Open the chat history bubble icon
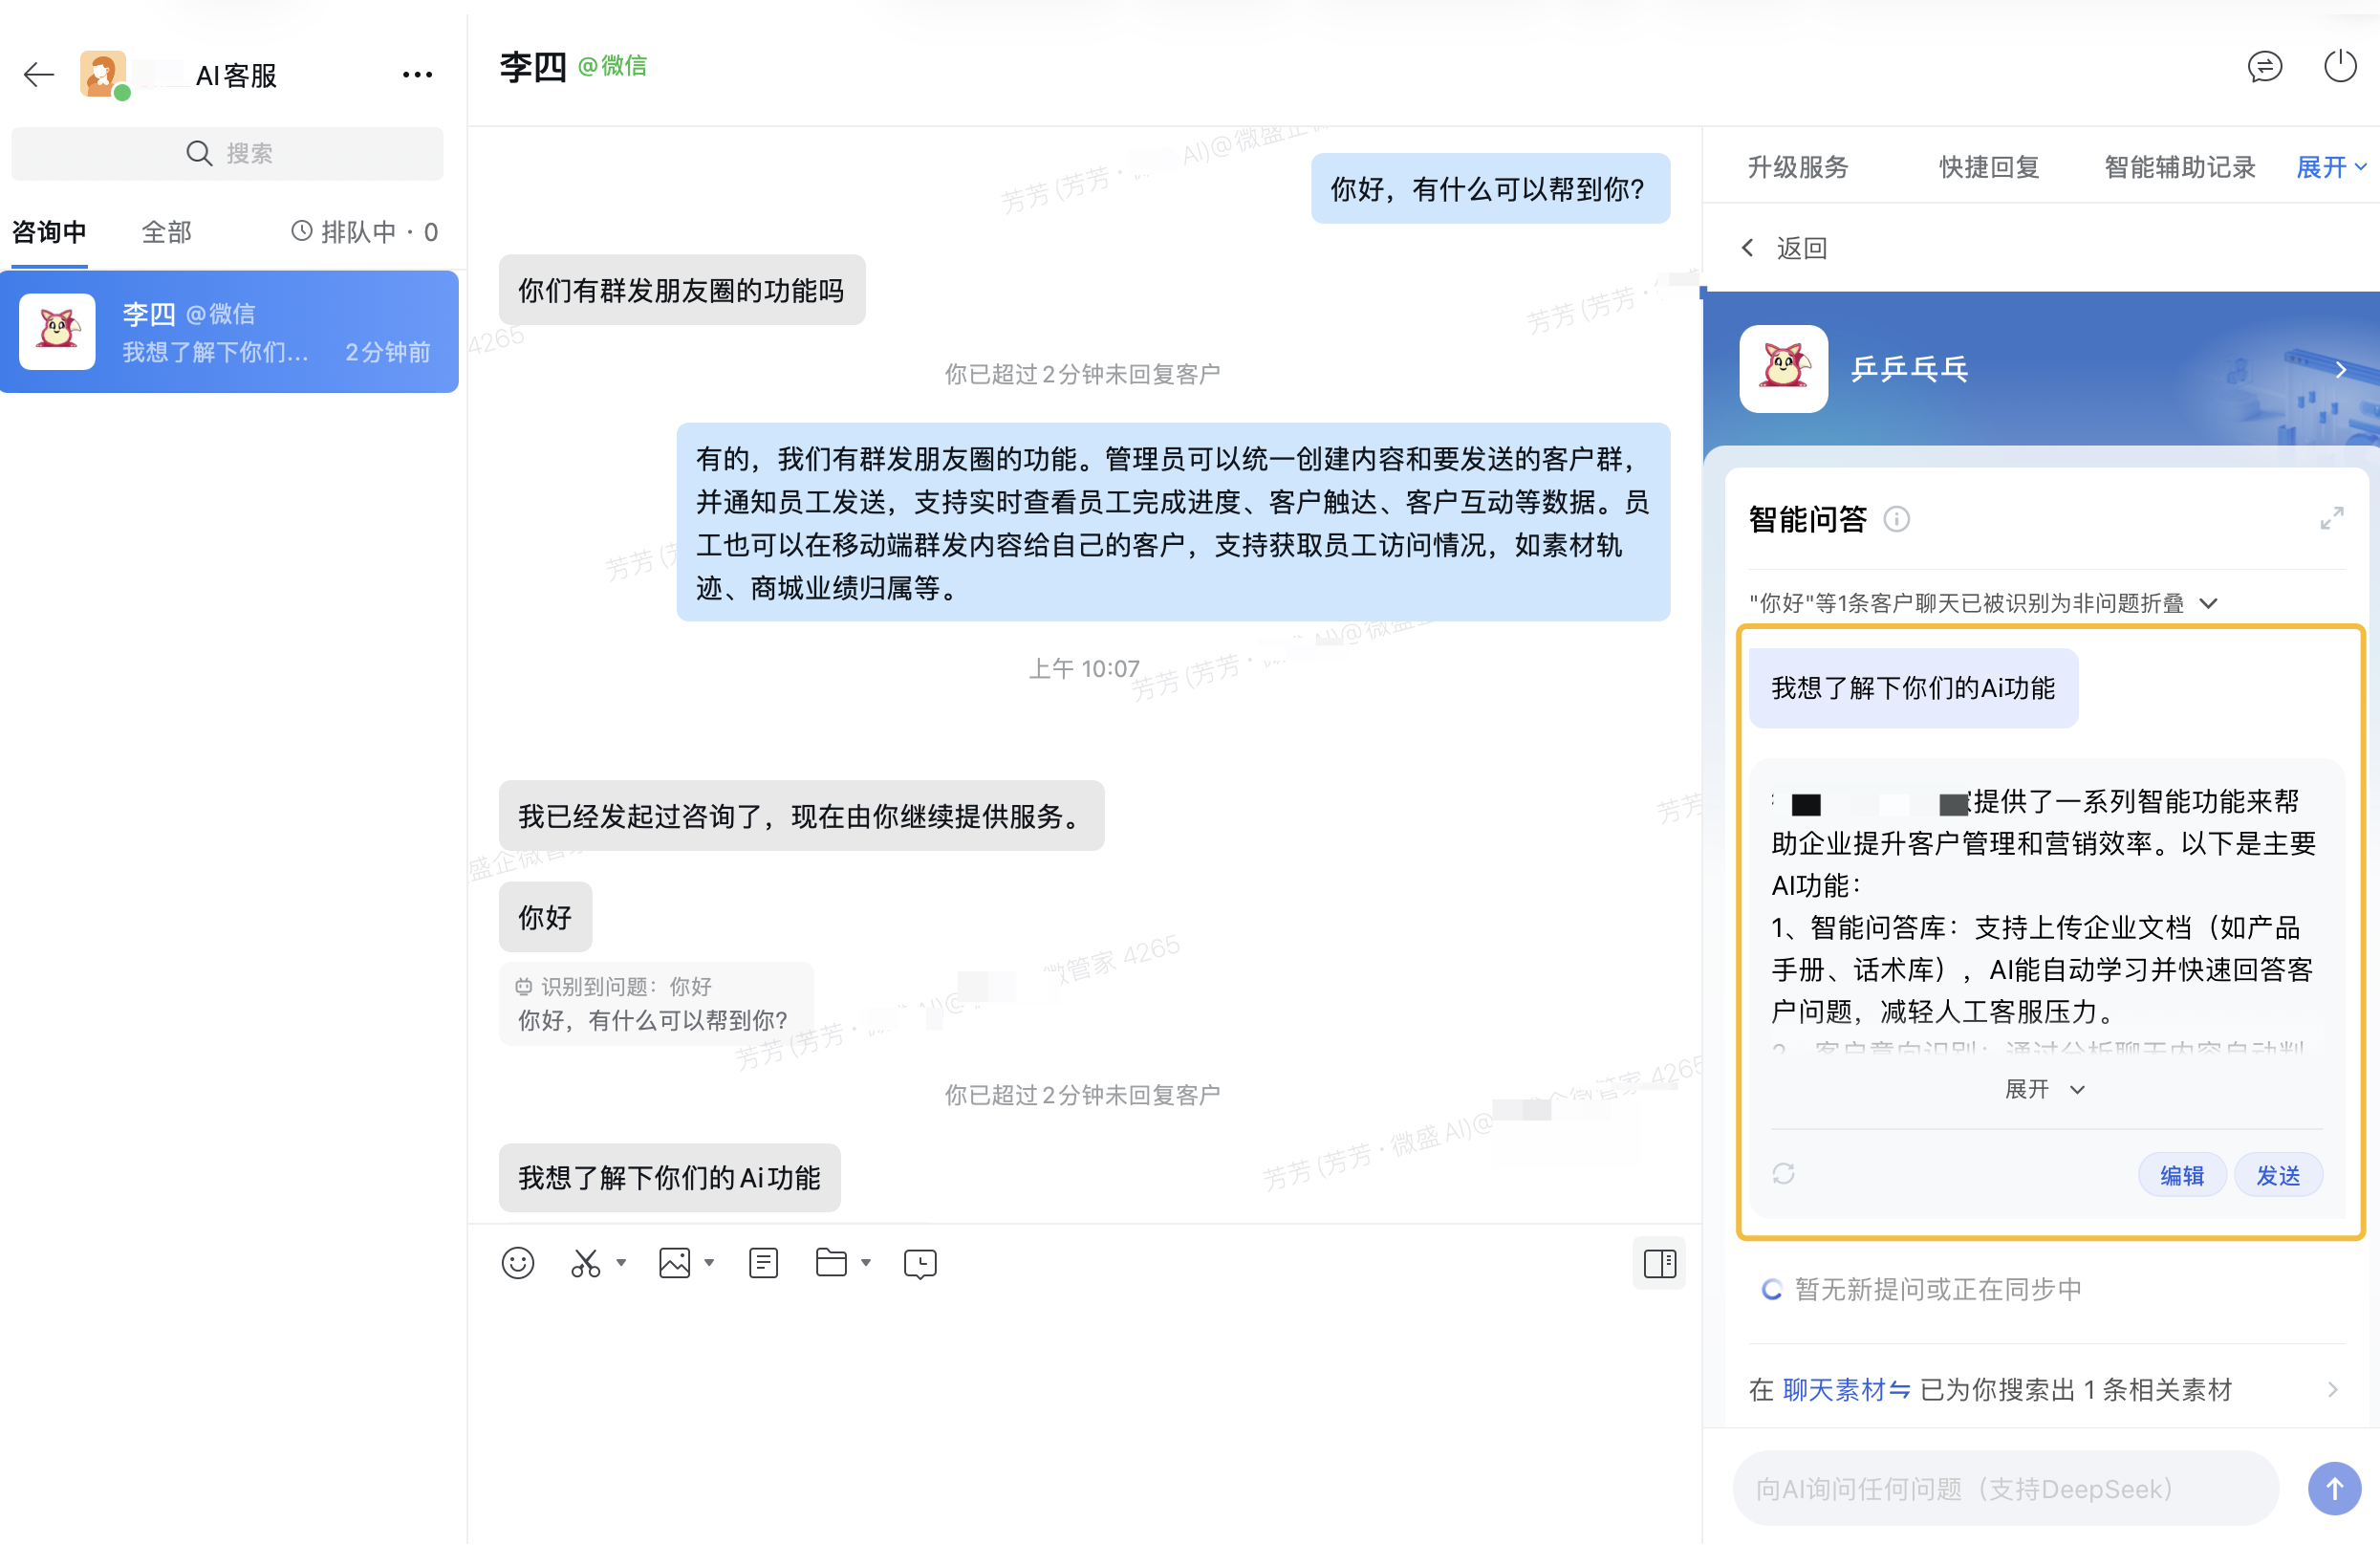This screenshot has width=2380, height=1545. click(x=2264, y=67)
